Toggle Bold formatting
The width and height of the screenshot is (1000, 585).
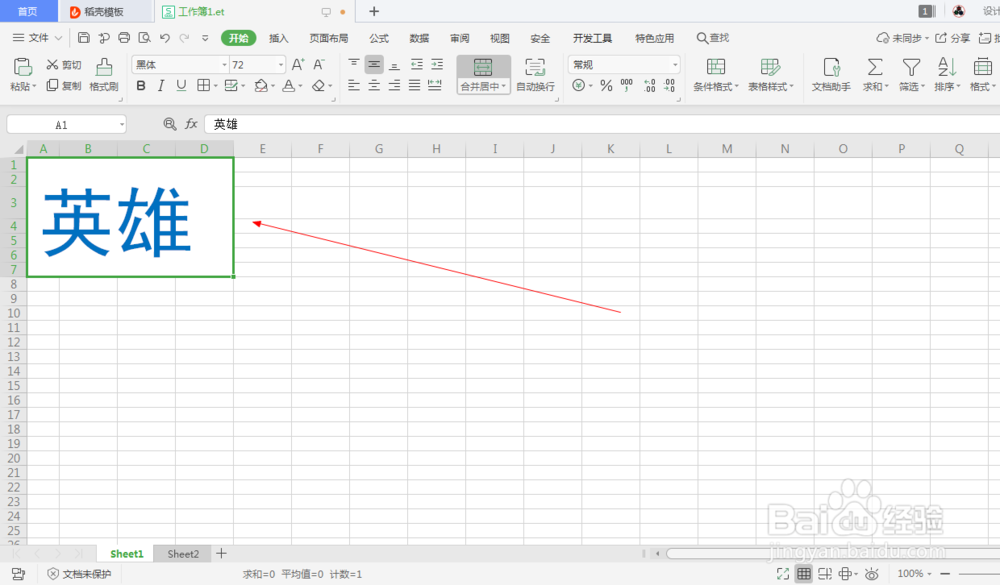click(x=141, y=85)
